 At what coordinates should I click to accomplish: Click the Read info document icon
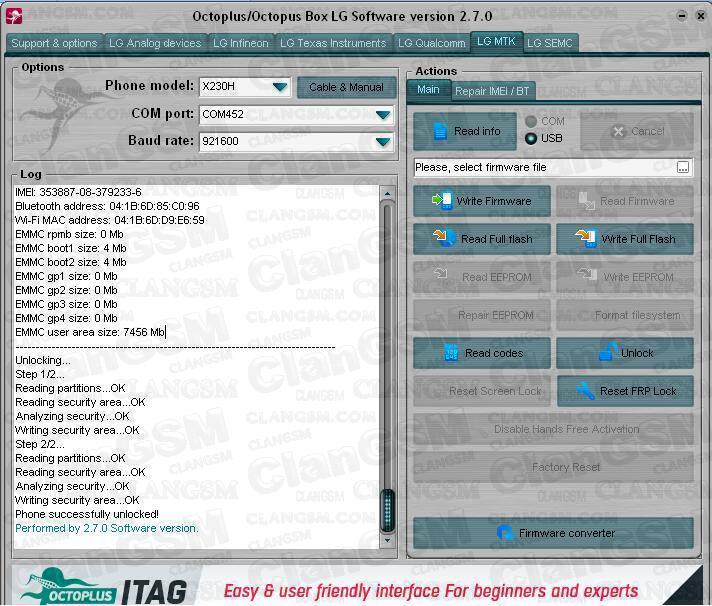440,131
